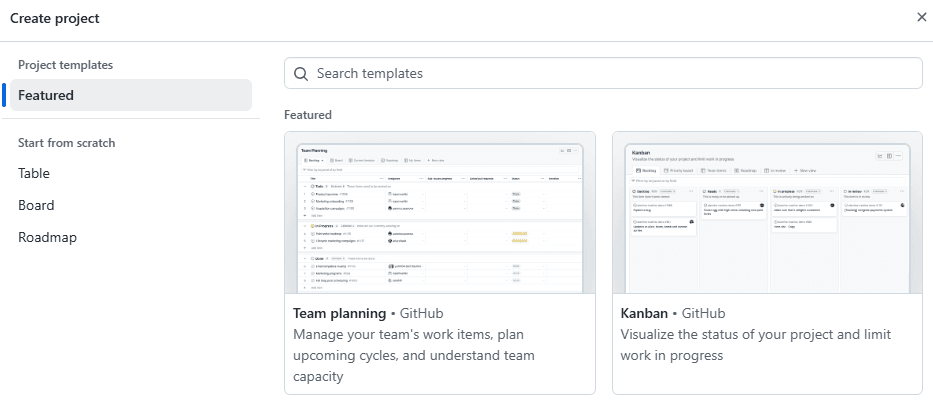Image resolution: width=933 pixels, height=404 pixels.
Task: Click the Project templates label
Action: pos(65,64)
